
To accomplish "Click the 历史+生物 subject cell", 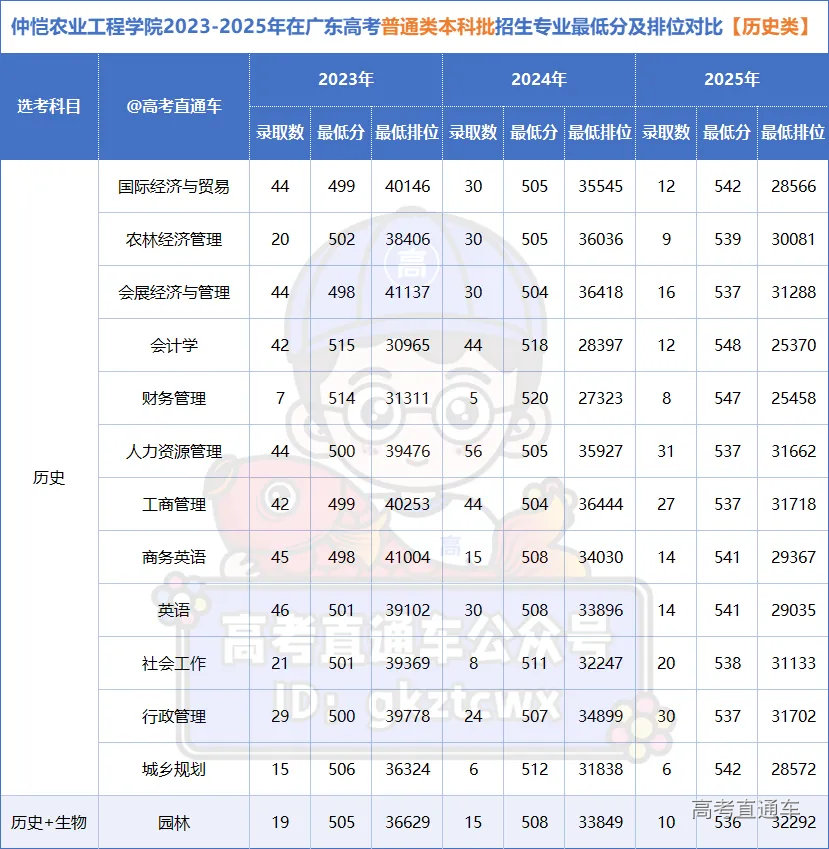I will click(x=49, y=823).
